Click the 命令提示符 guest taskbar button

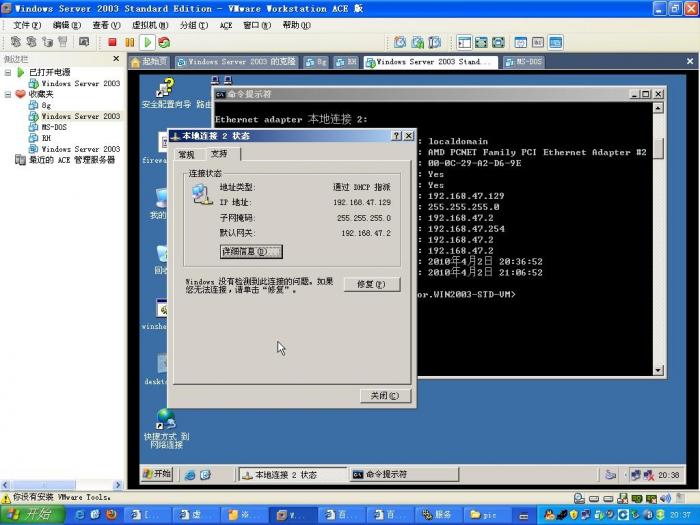point(404,475)
